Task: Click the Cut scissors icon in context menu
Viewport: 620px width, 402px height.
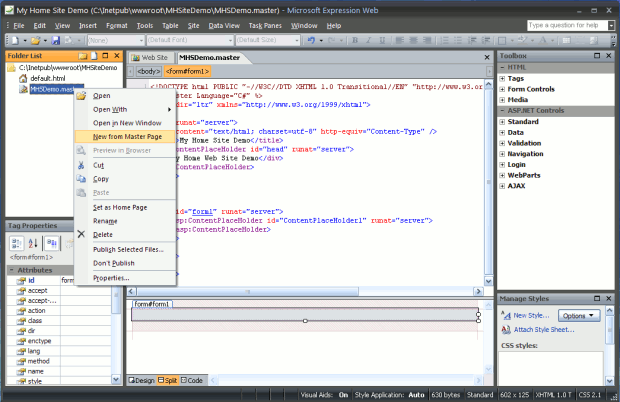Action: (x=81, y=165)
